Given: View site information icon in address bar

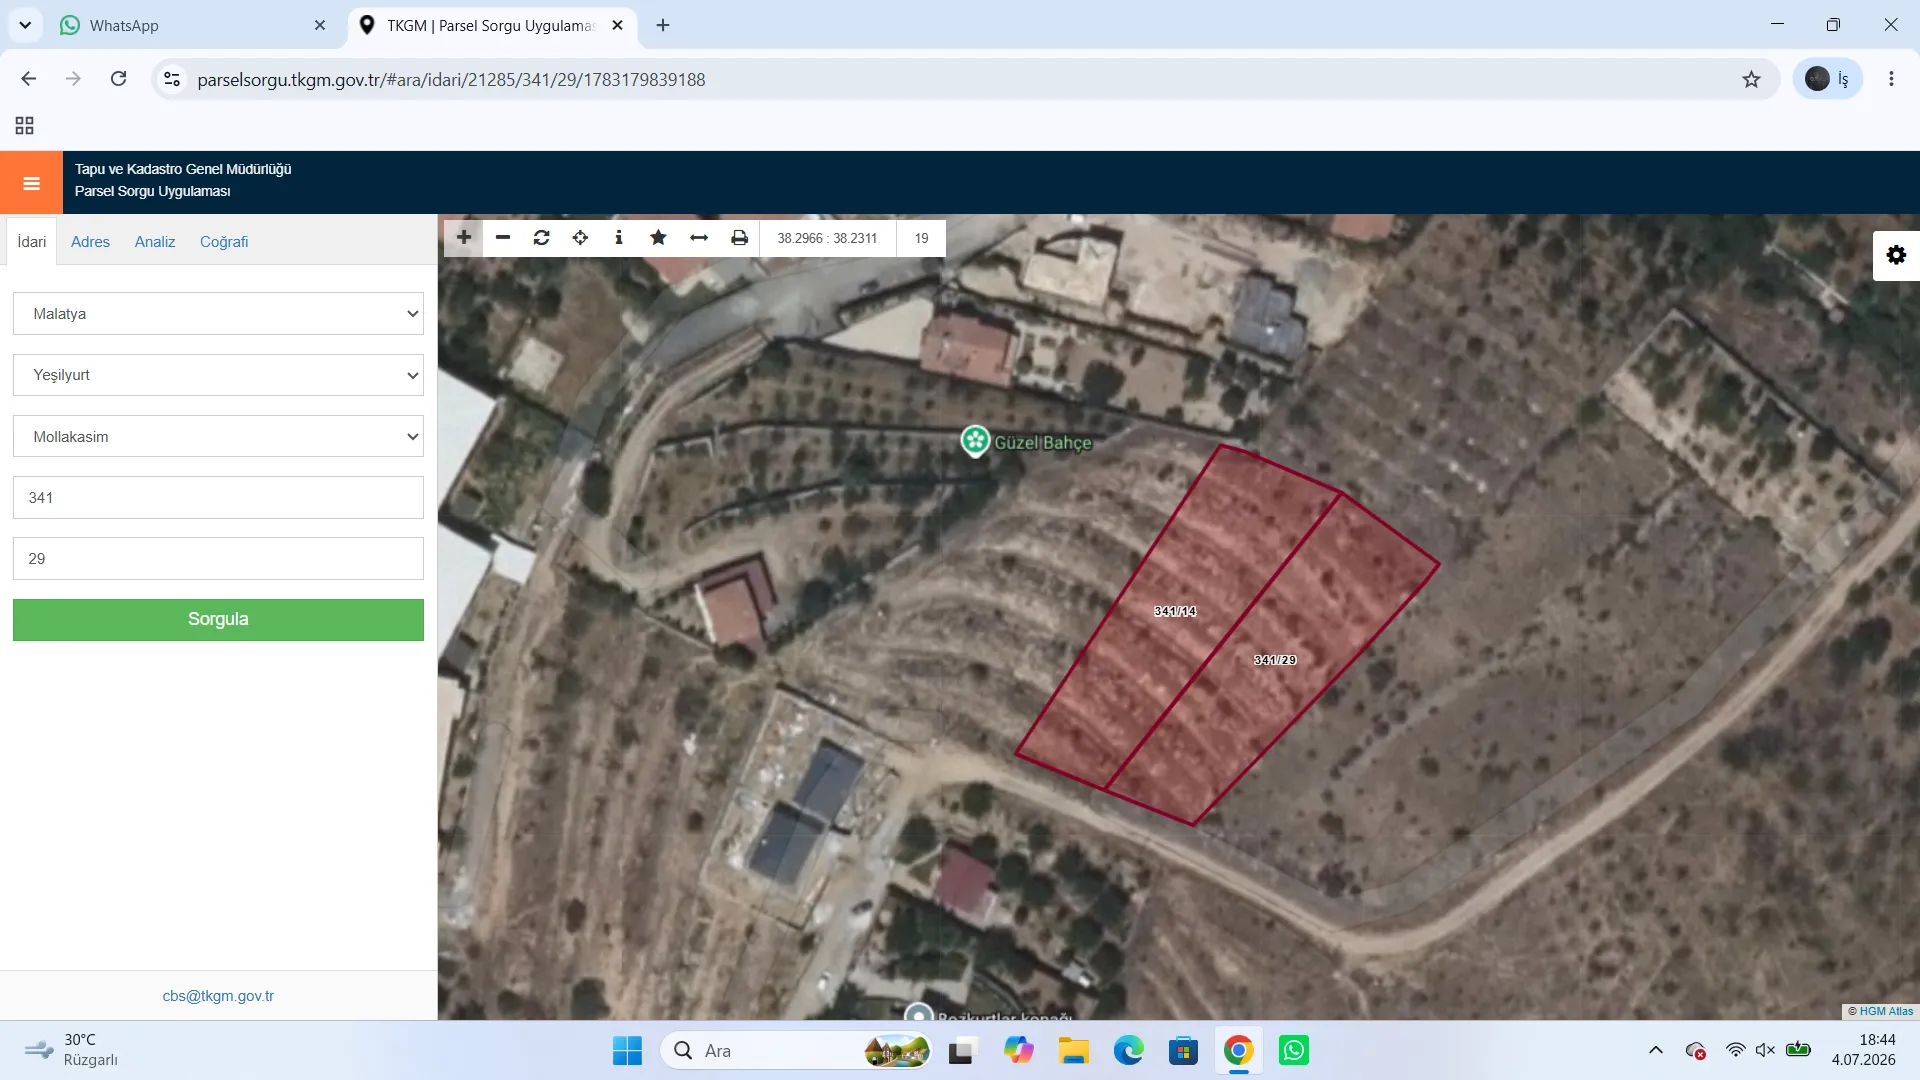Looking at the screenshot, I should click(172, 79).
